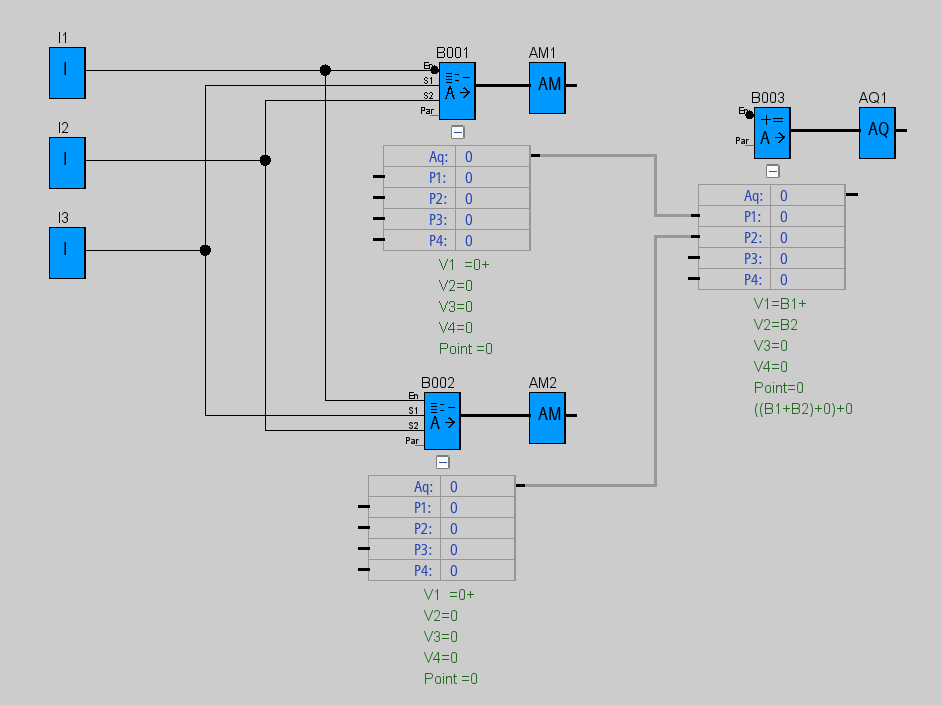942x705 pixels.
Task: Click the P1 value in B001 table
Action: [493, 178]
